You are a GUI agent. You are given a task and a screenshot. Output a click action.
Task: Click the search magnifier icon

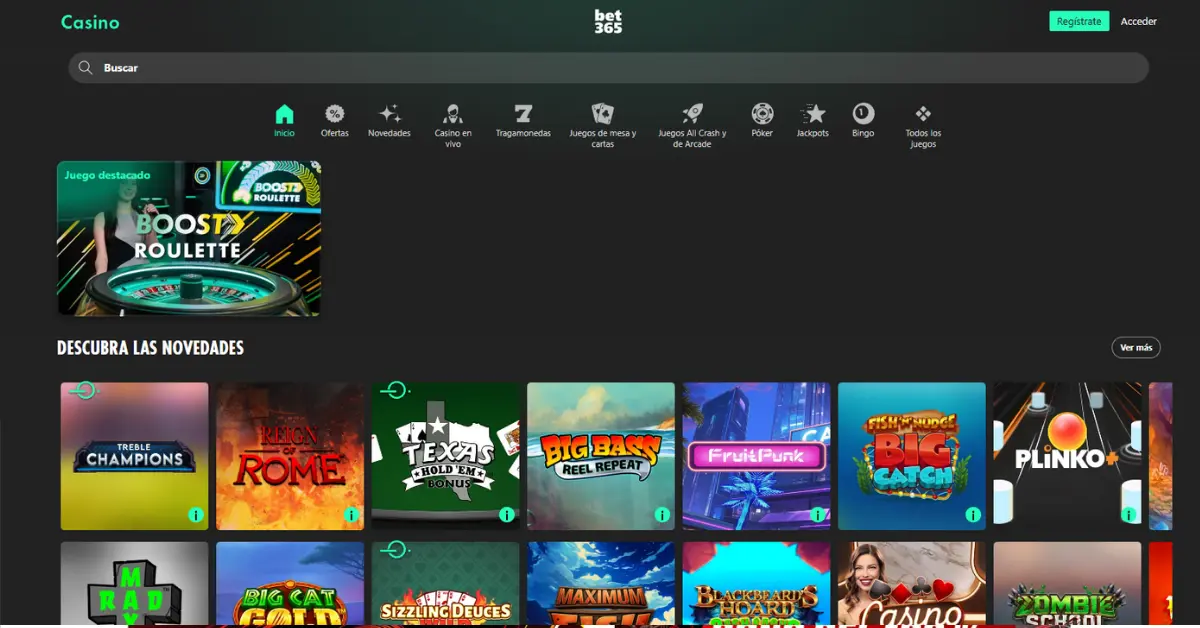point(85,68)
